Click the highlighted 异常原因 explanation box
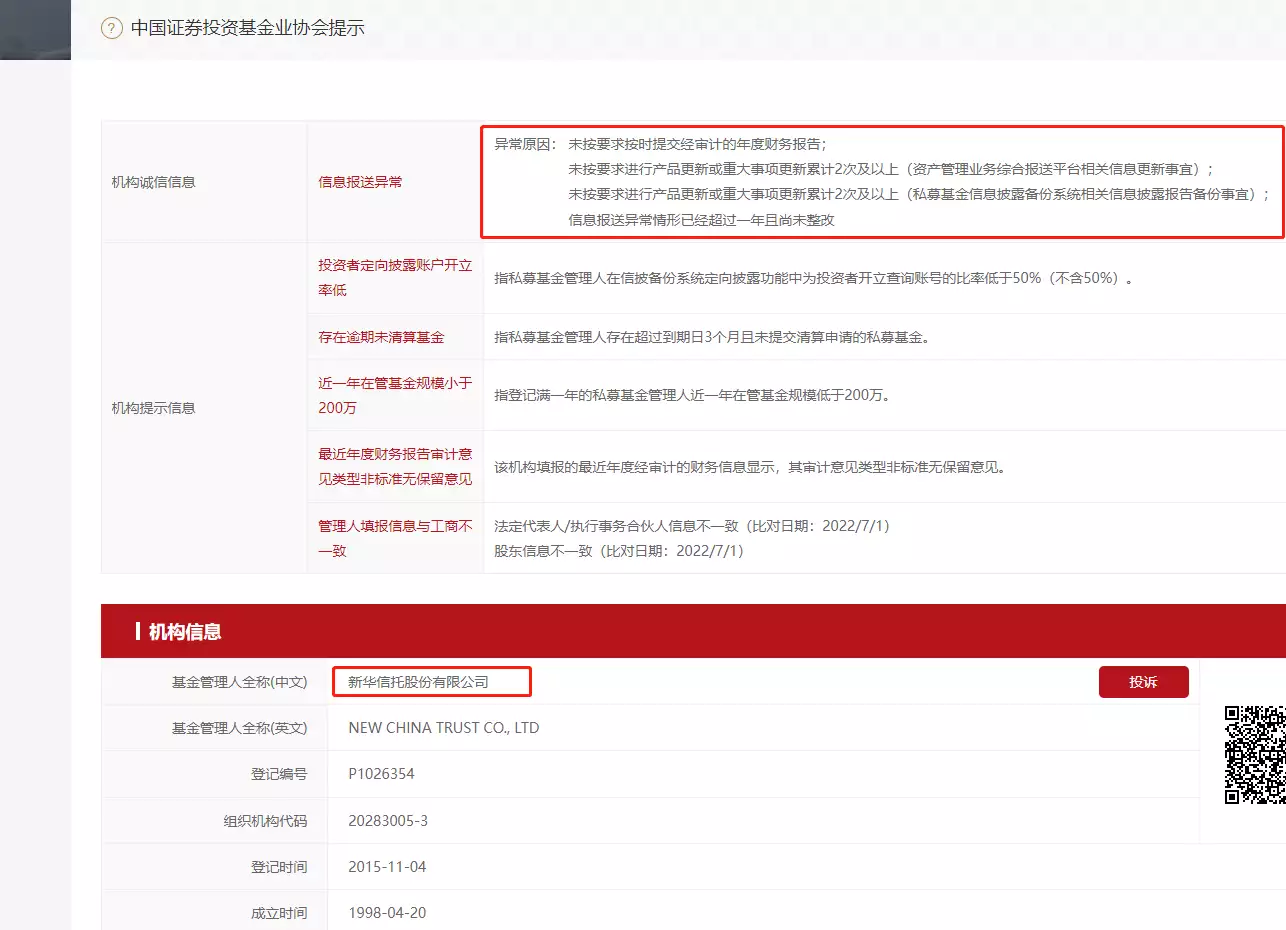Viewport: 1286px width, 930px height. 880,181
